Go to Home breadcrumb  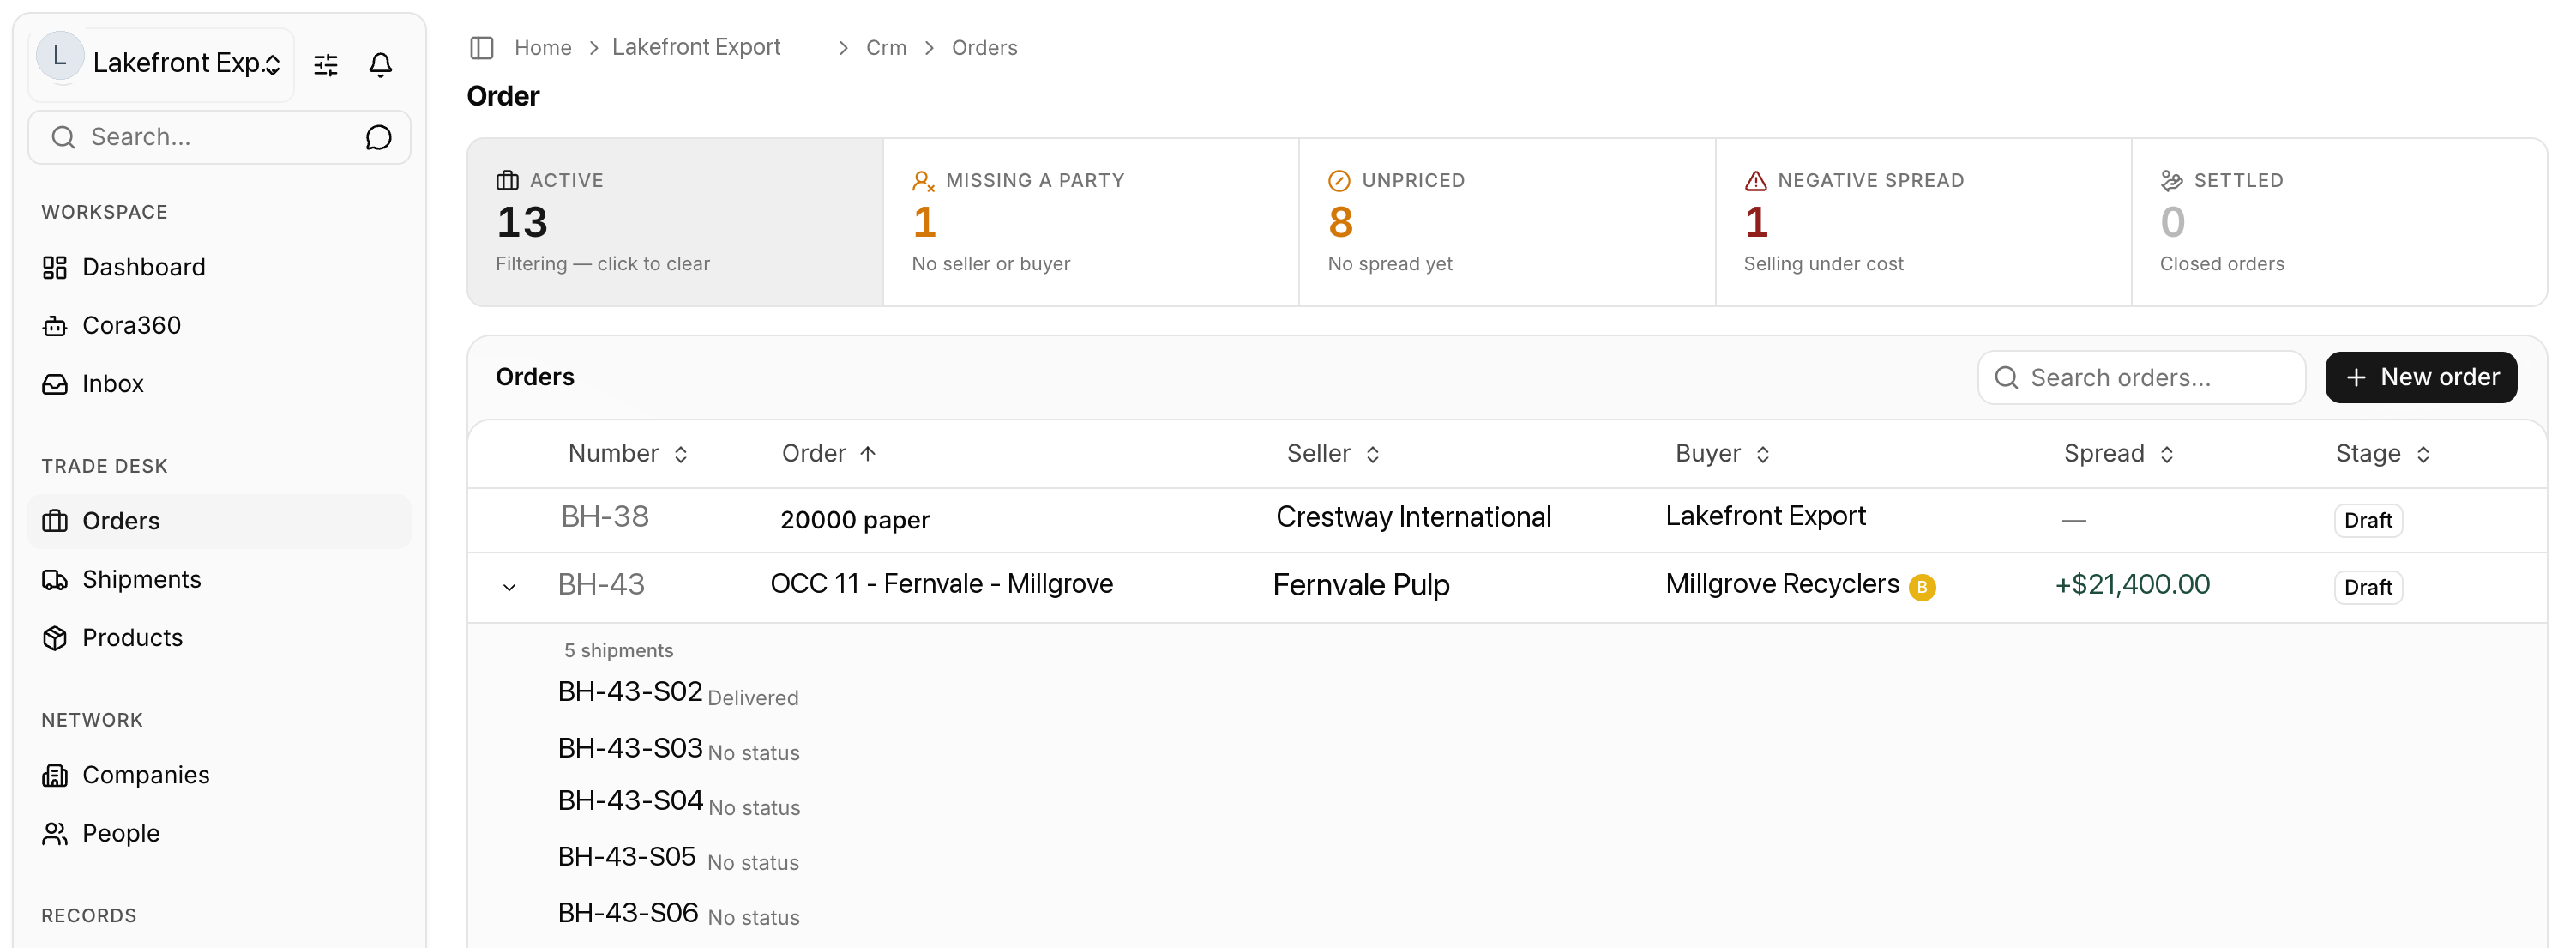pyautogui.click(x=543, y=47)
